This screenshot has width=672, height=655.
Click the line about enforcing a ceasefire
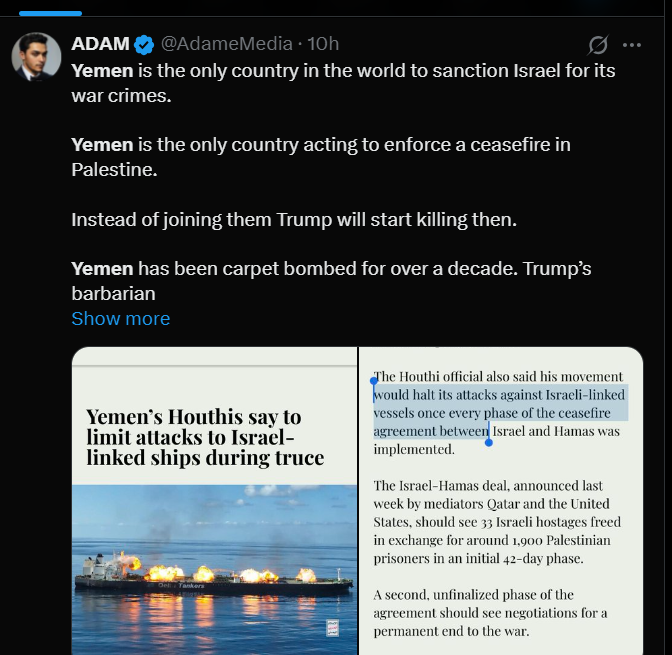[321, 156]
